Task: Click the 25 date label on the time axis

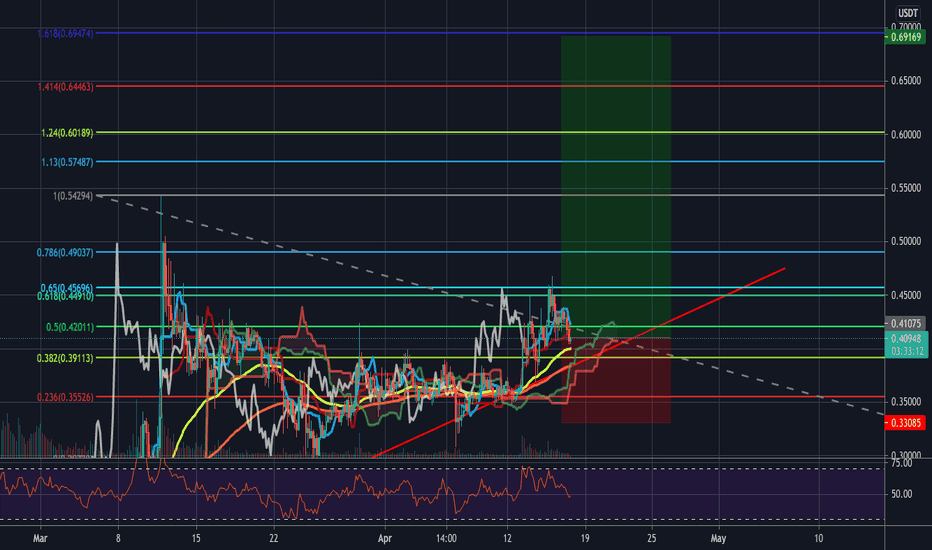Action: coord(652,539)
